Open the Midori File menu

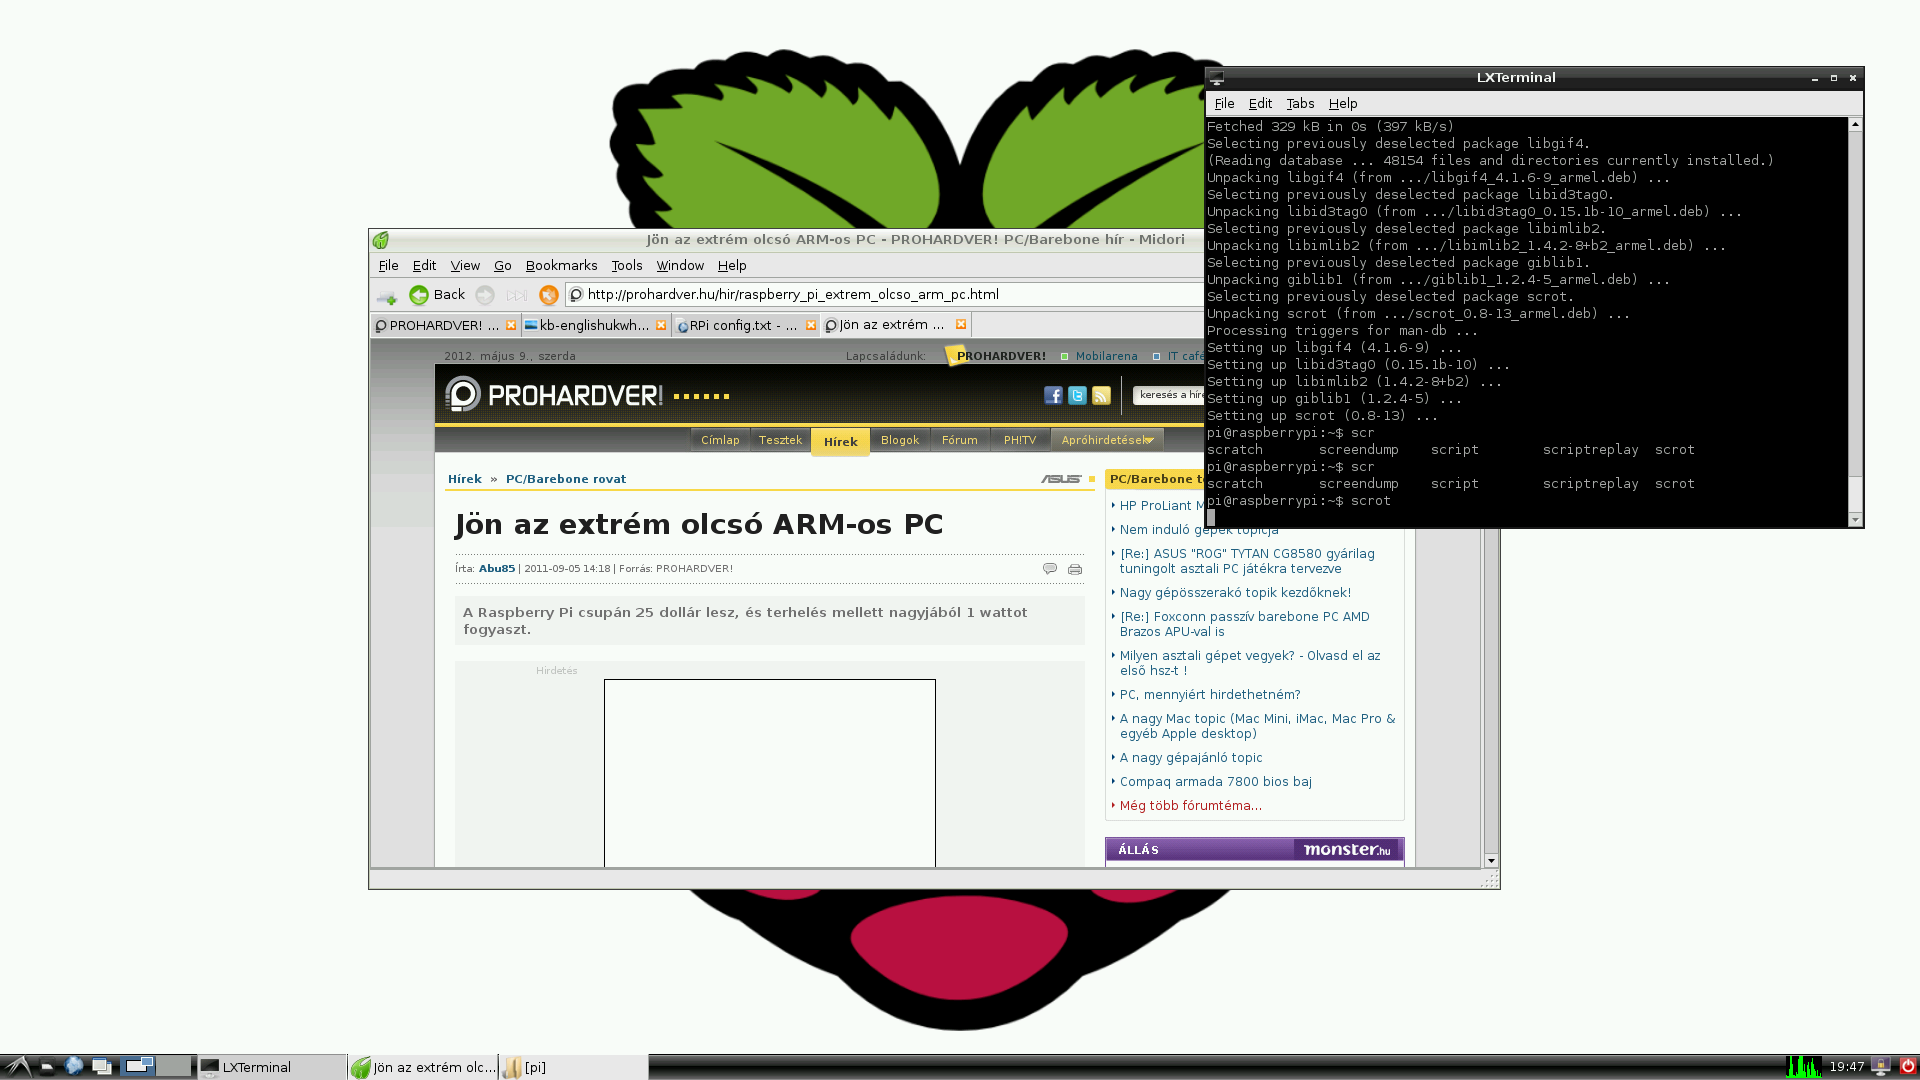click(x=388, y=266)
